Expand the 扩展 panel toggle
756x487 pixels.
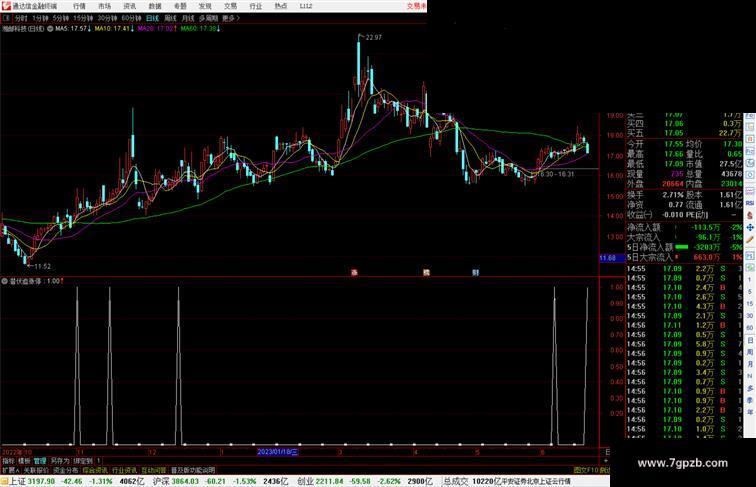[x=11, y=470]
